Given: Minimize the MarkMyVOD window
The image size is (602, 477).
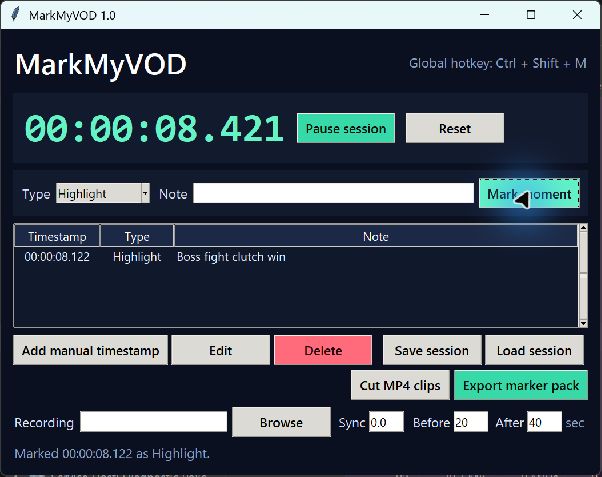Looking at the screenshot, I should click(485, 15).
